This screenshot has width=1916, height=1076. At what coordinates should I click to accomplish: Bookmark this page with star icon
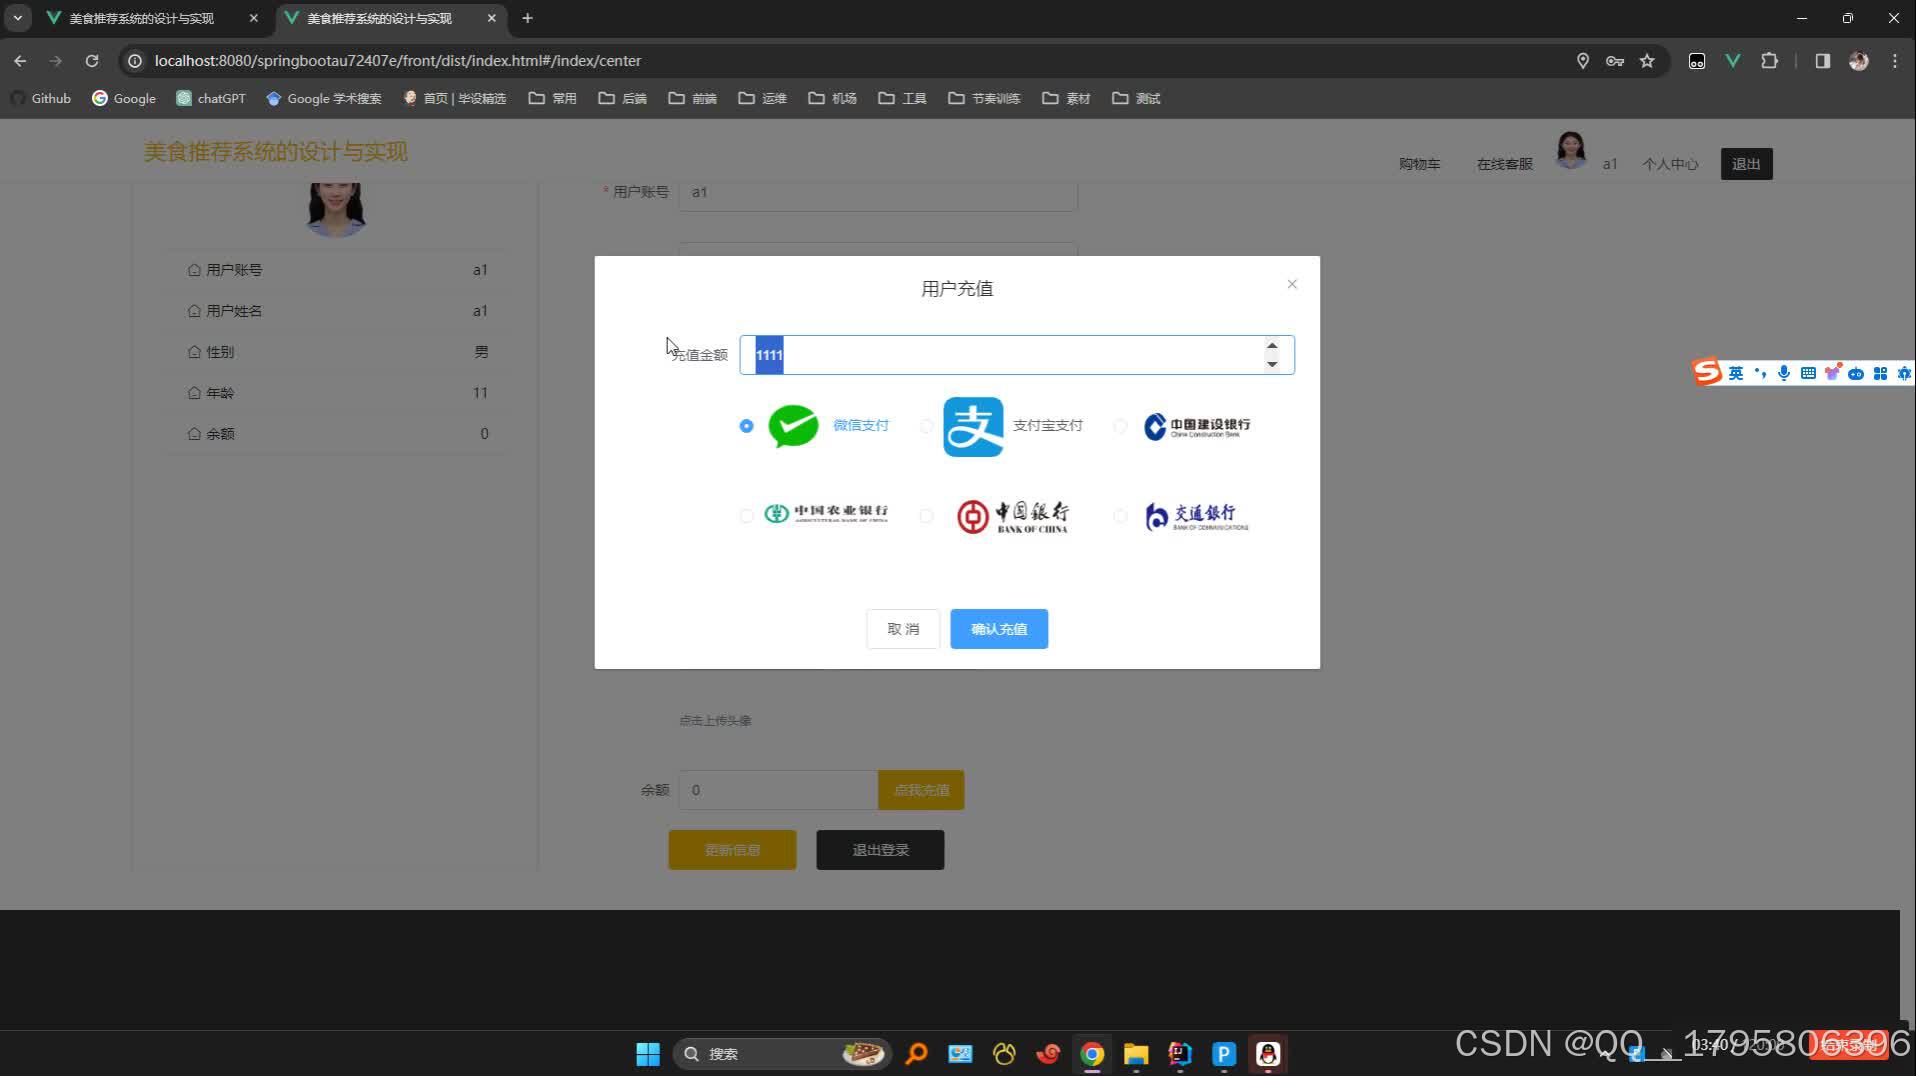1647,61
